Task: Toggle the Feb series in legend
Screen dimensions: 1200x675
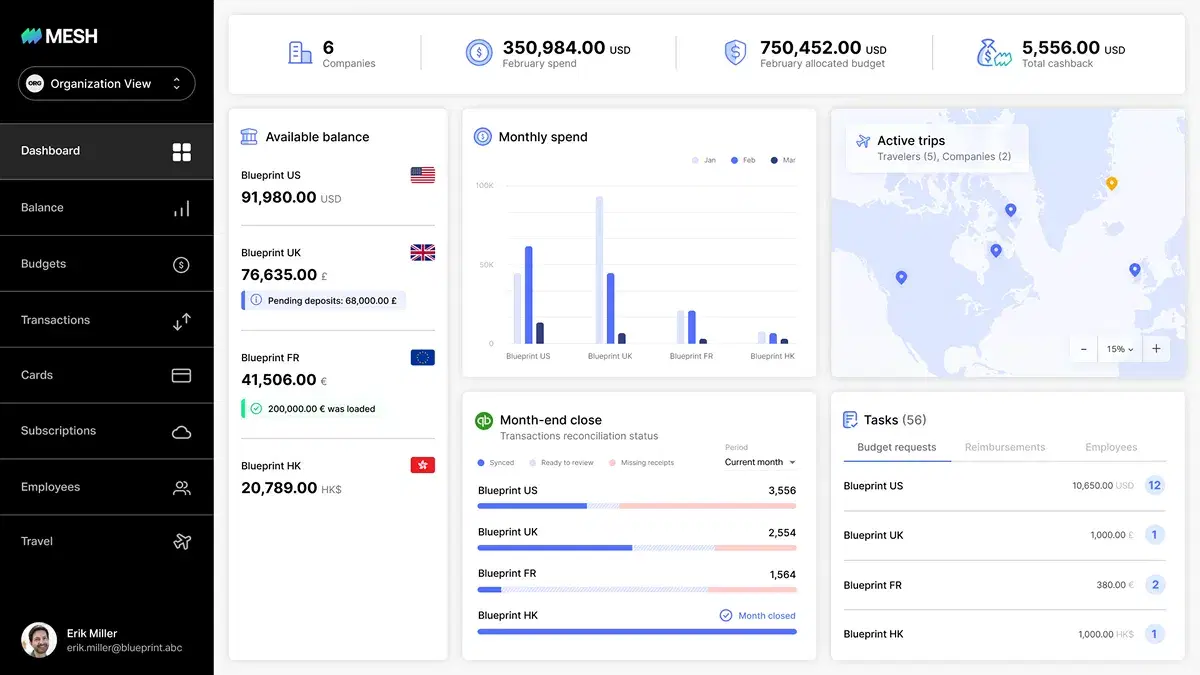Action: 743,160
